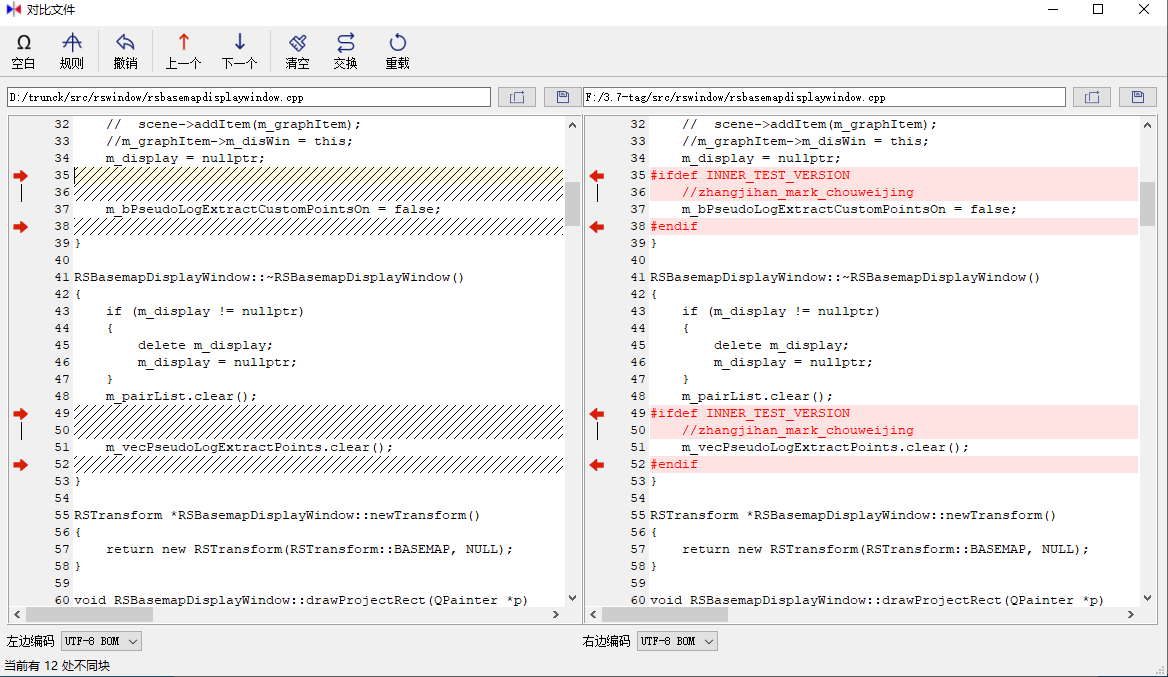The image size is (1168, 677).
Task: Close the 对比文件 window
Action: pyautogui.click(x=1144, y=10)
